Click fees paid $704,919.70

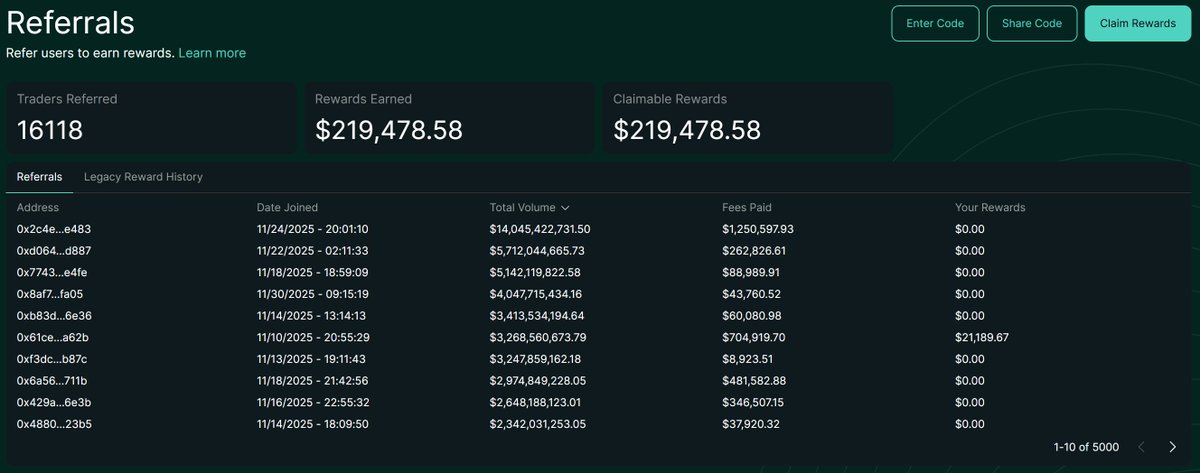(x=754, y=337)
